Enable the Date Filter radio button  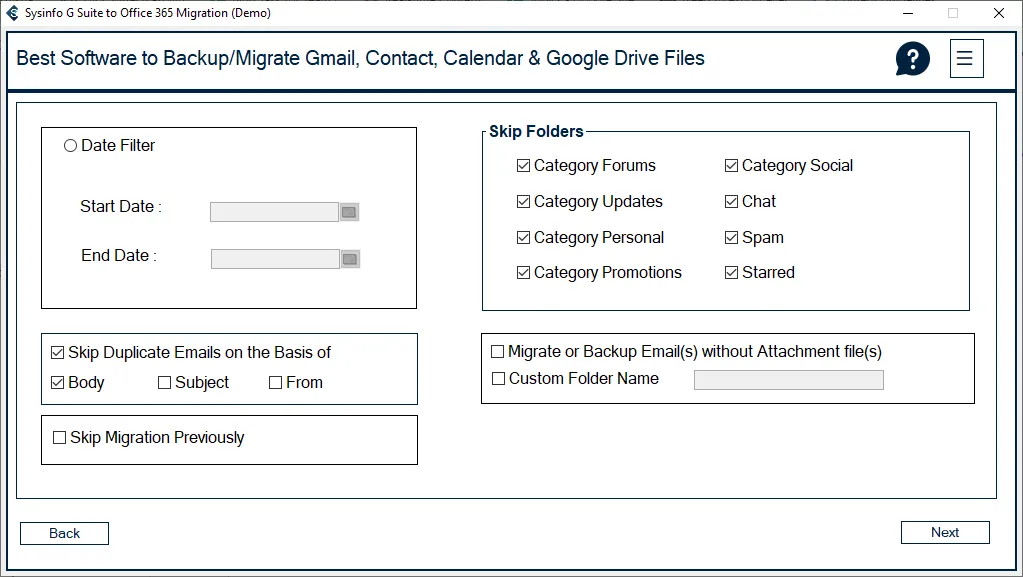point(70,146)
